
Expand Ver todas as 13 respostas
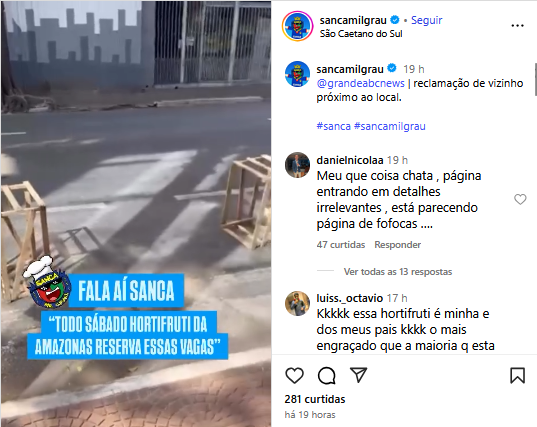[398, 272]
